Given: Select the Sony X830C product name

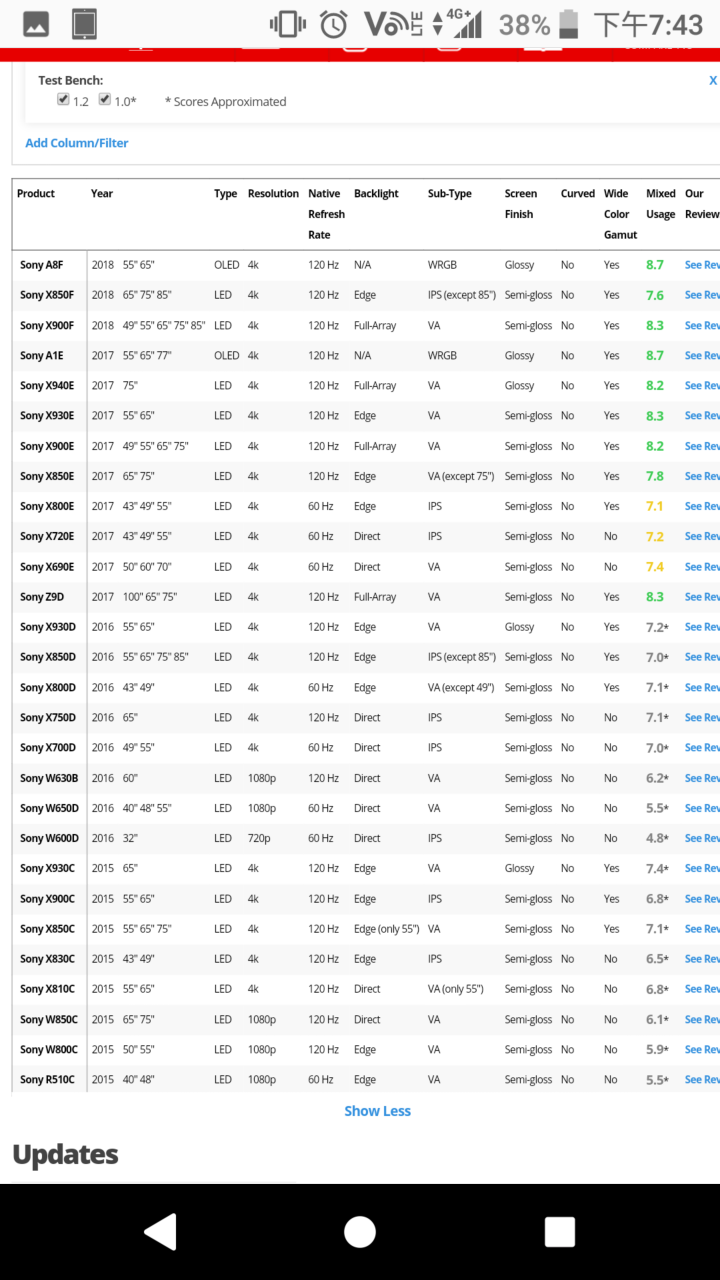Looking at the screenshot, I should (x=47, y=959).
